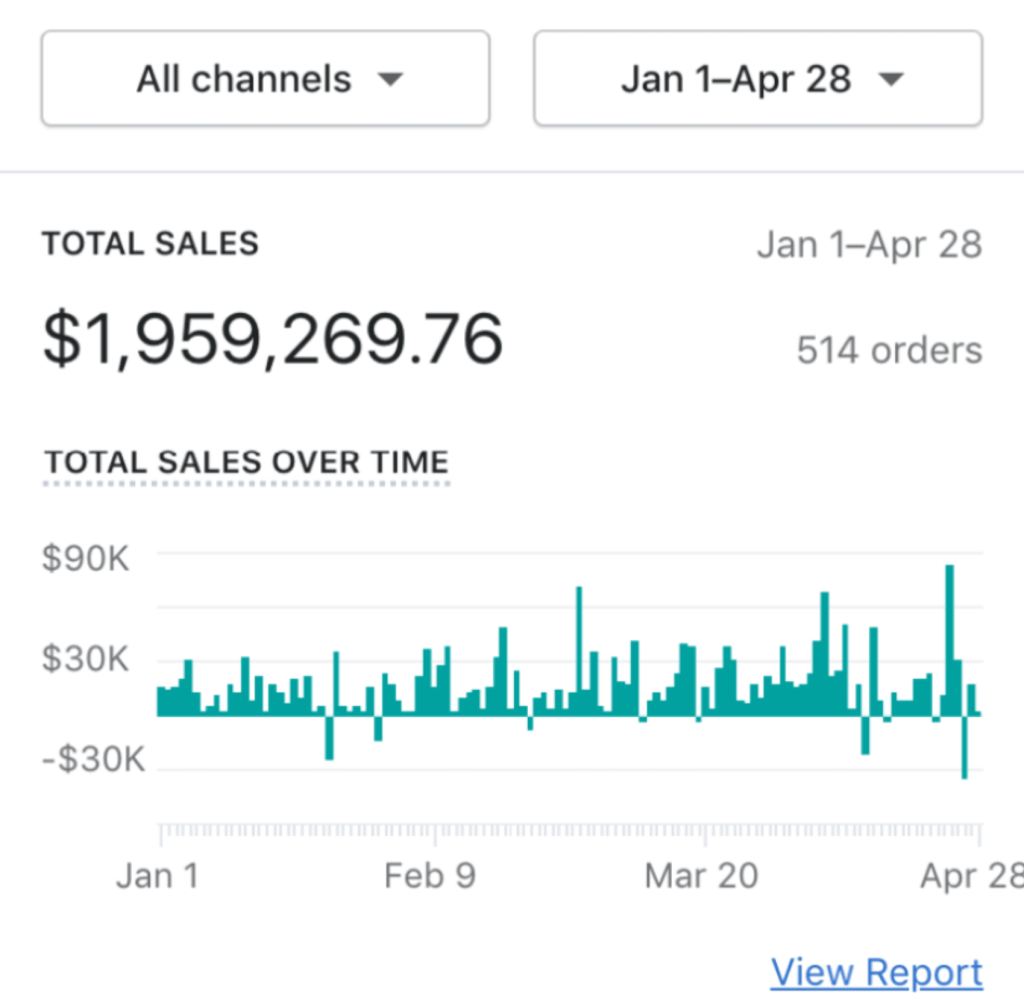Screen dimensions: 1024x1005
Task: Select the negative bar in mid-April
Action: pos(865,734)
